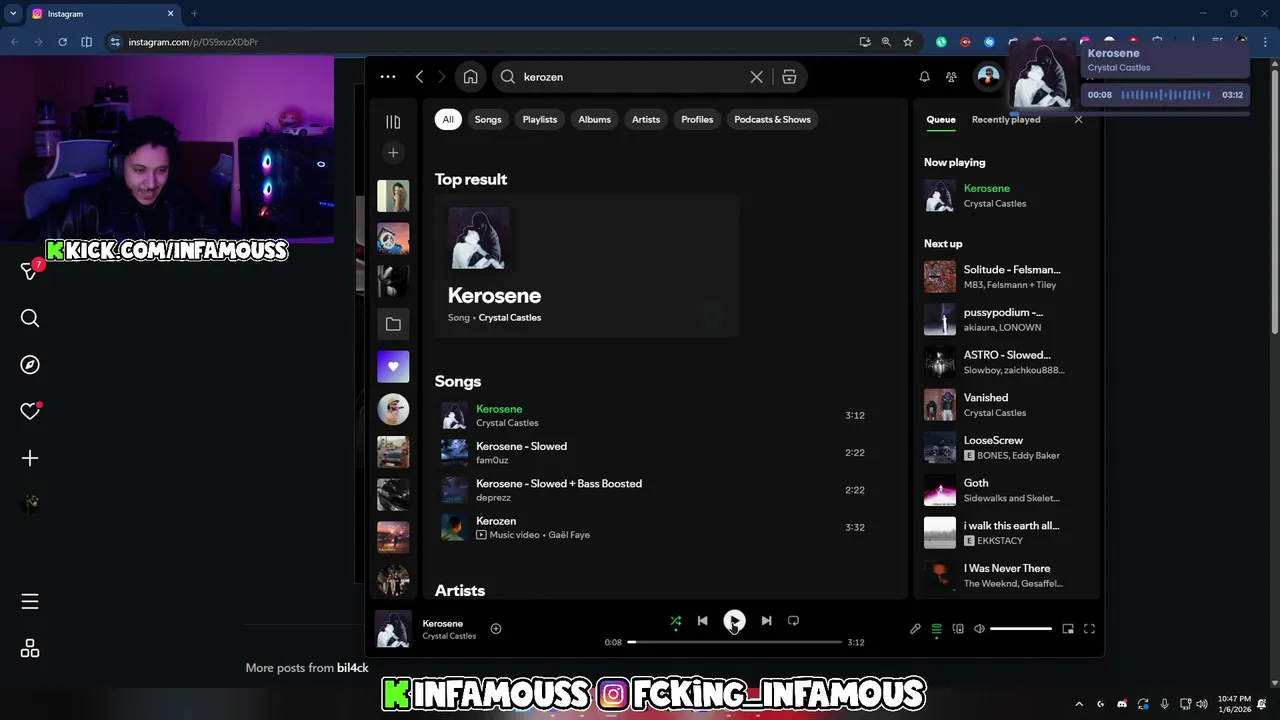Viewport: 1280px width, 720px height.
Task: Filter results by Podcasts & Shows
Action: click(773, 119)
